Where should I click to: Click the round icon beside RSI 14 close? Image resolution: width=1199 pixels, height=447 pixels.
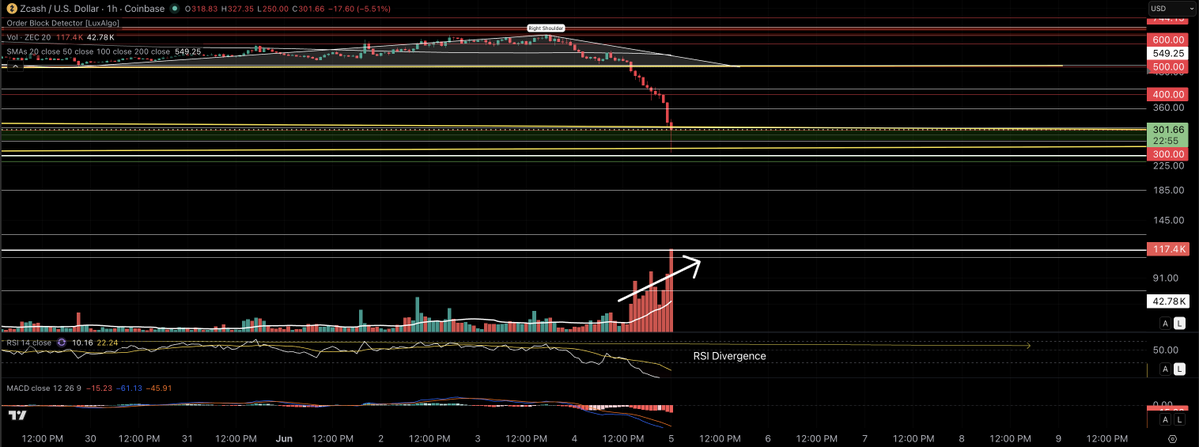tap(61, 342)
